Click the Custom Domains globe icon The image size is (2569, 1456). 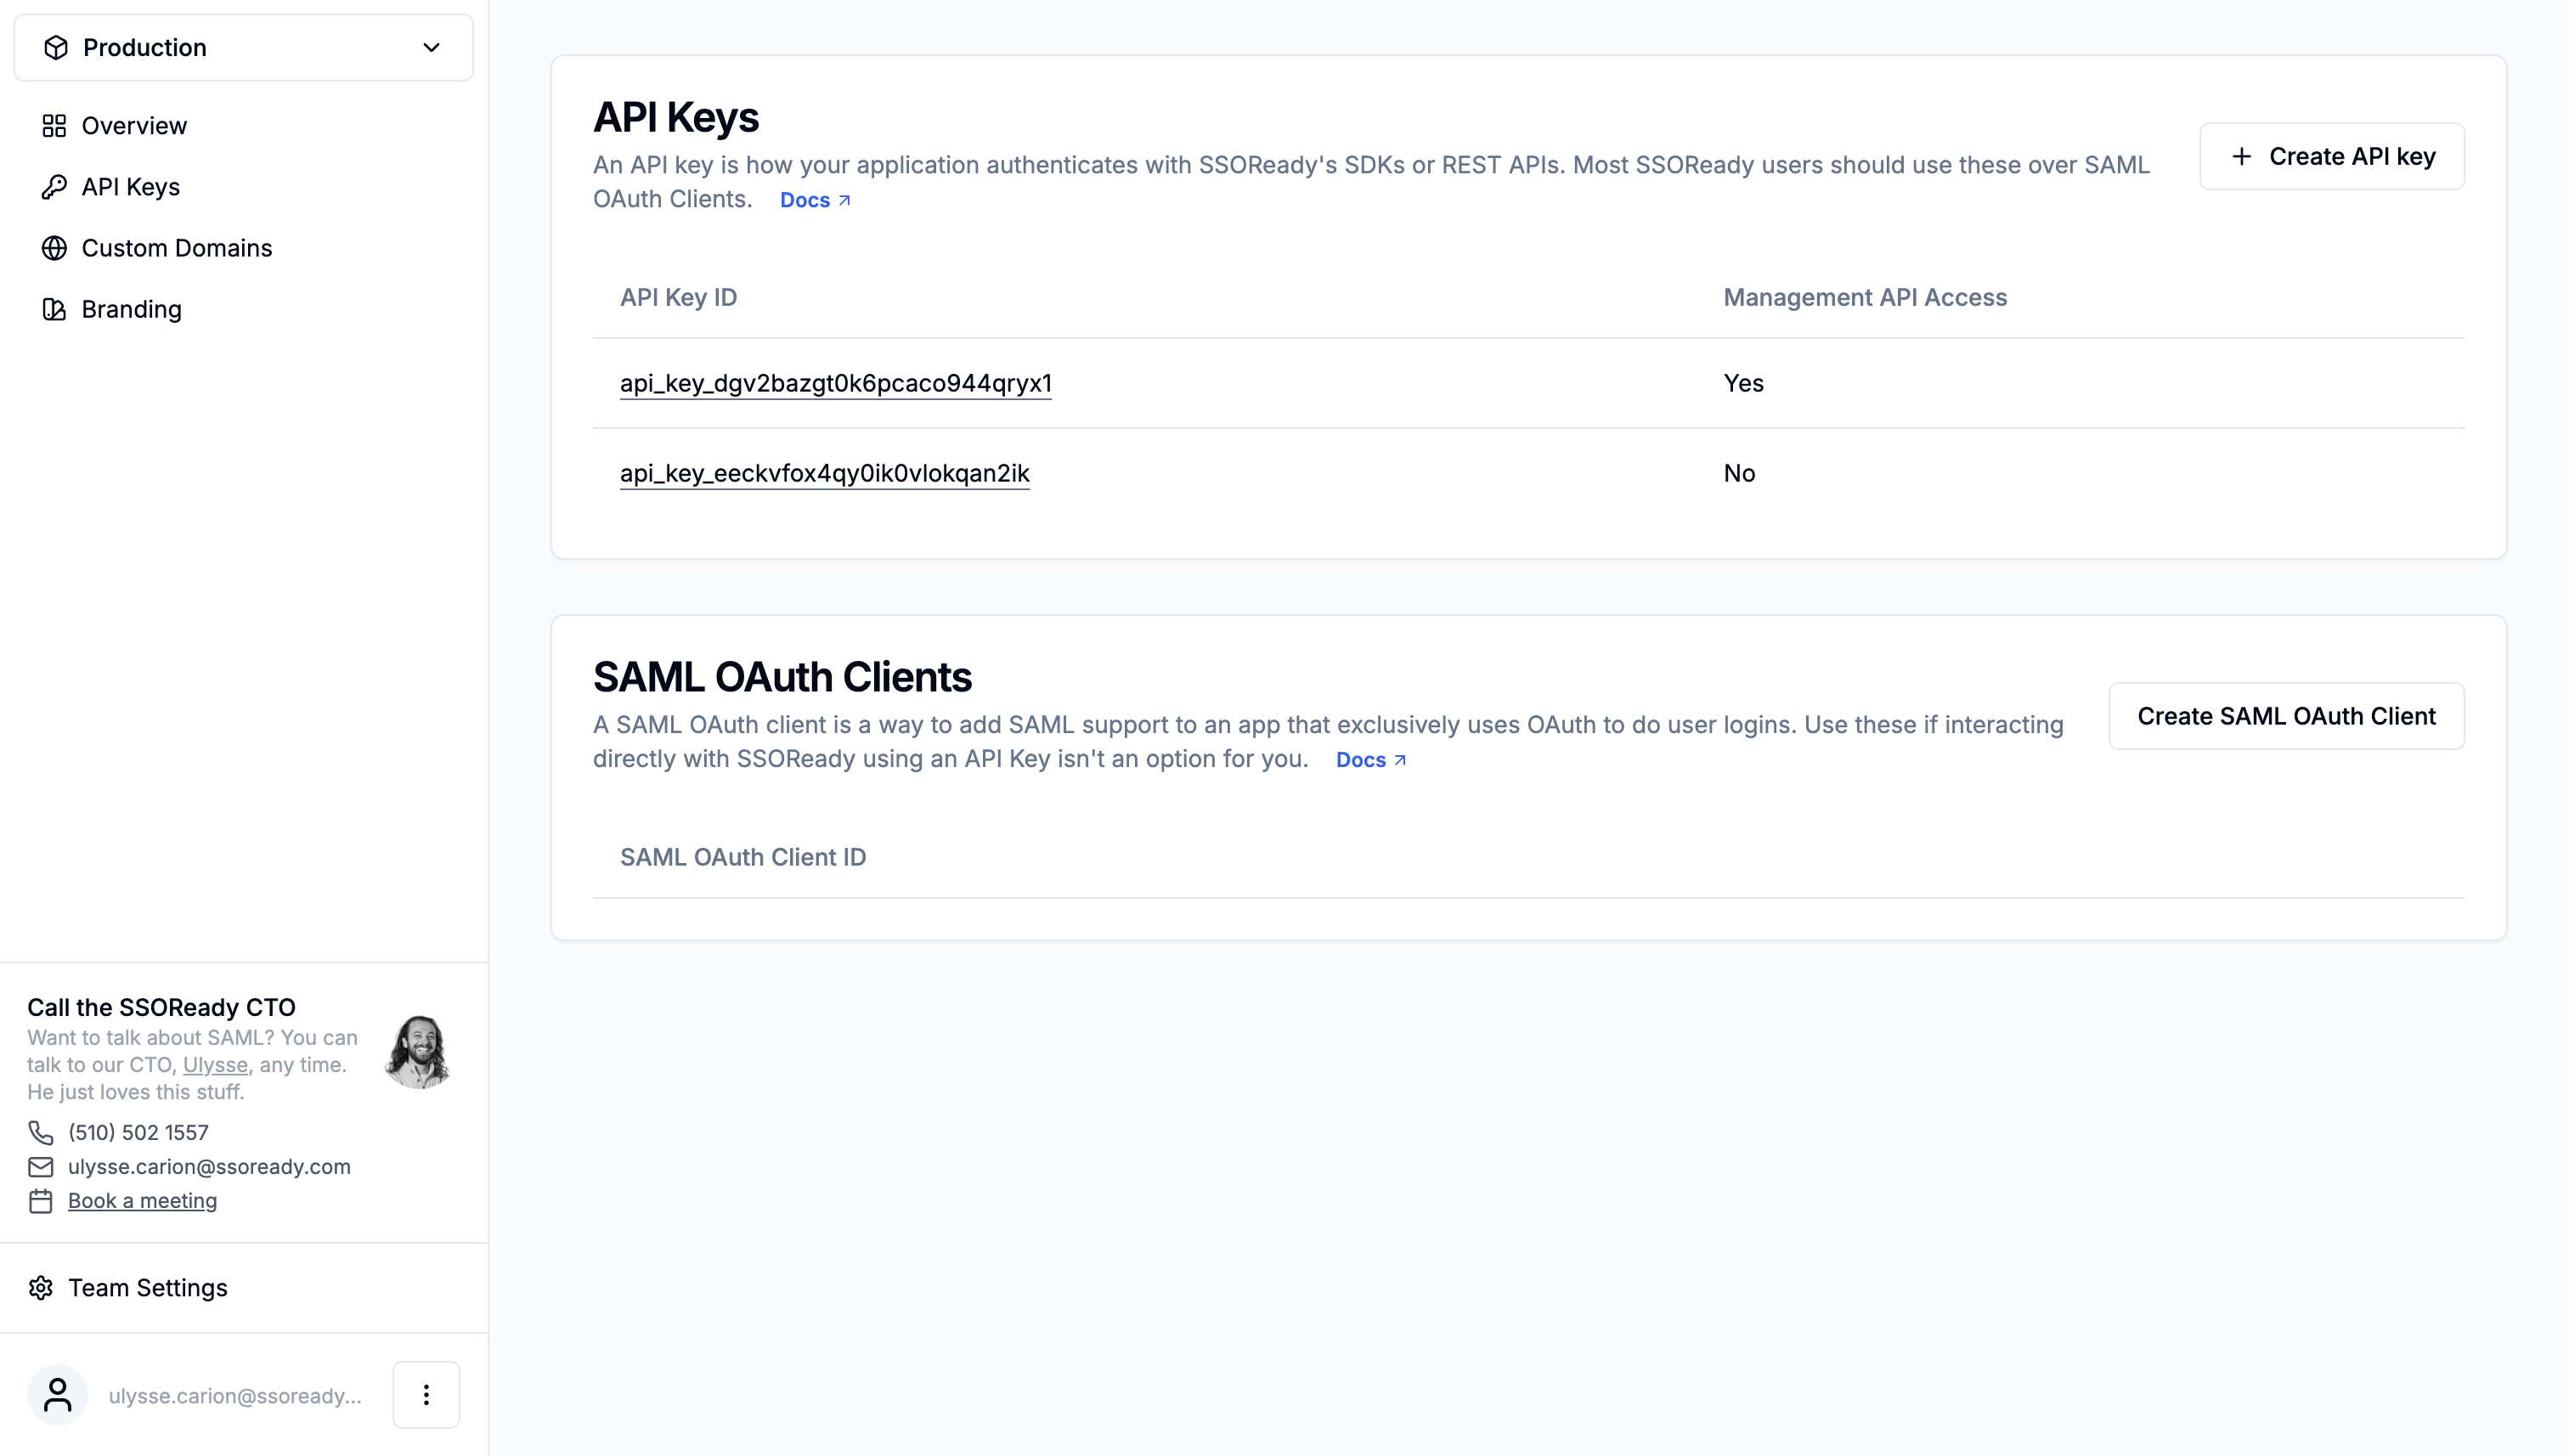click(54, 248)
